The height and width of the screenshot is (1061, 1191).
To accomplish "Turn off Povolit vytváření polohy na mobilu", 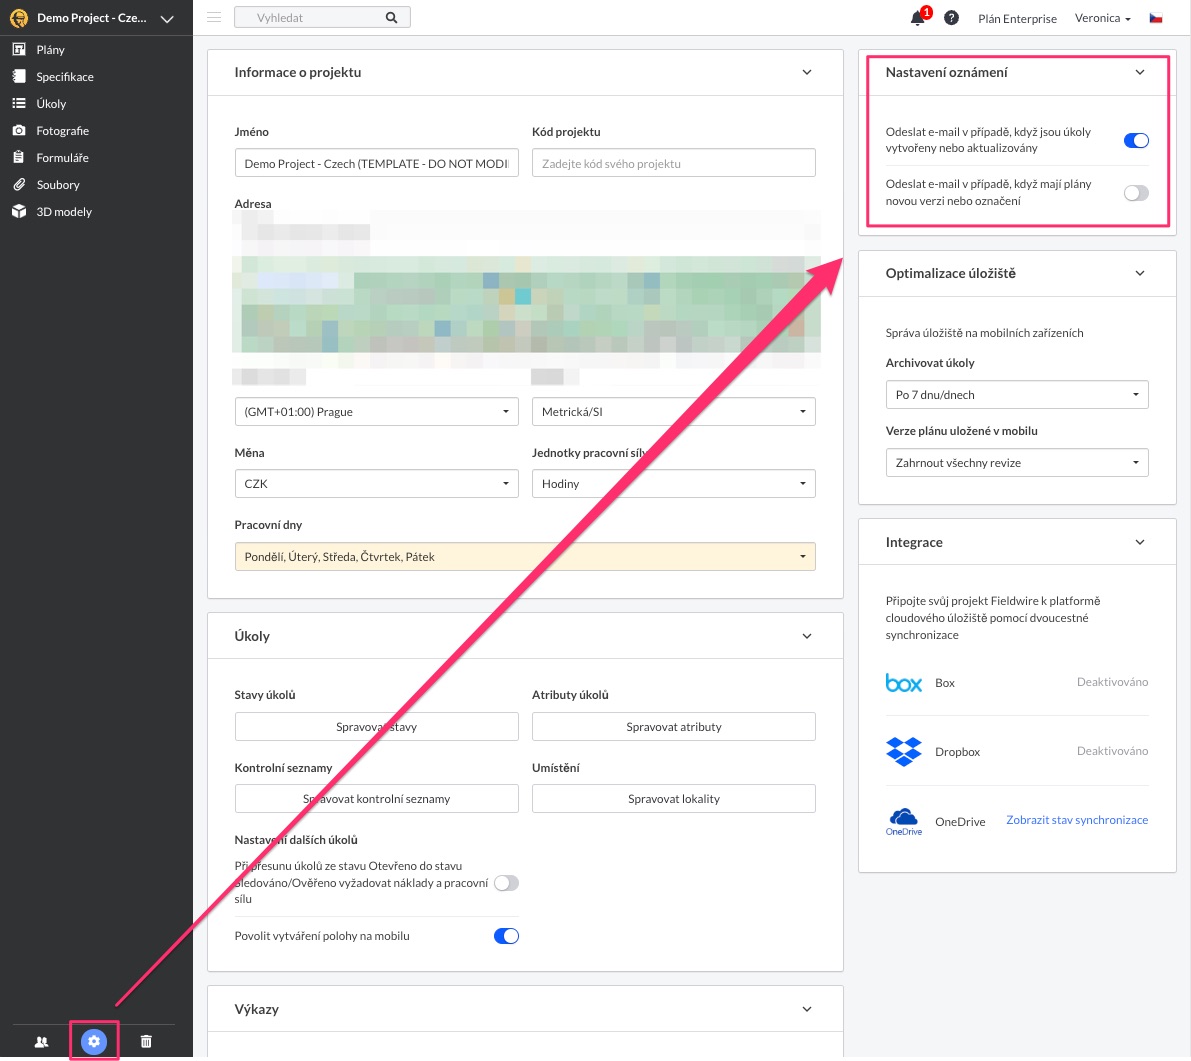I will (506, 936).
